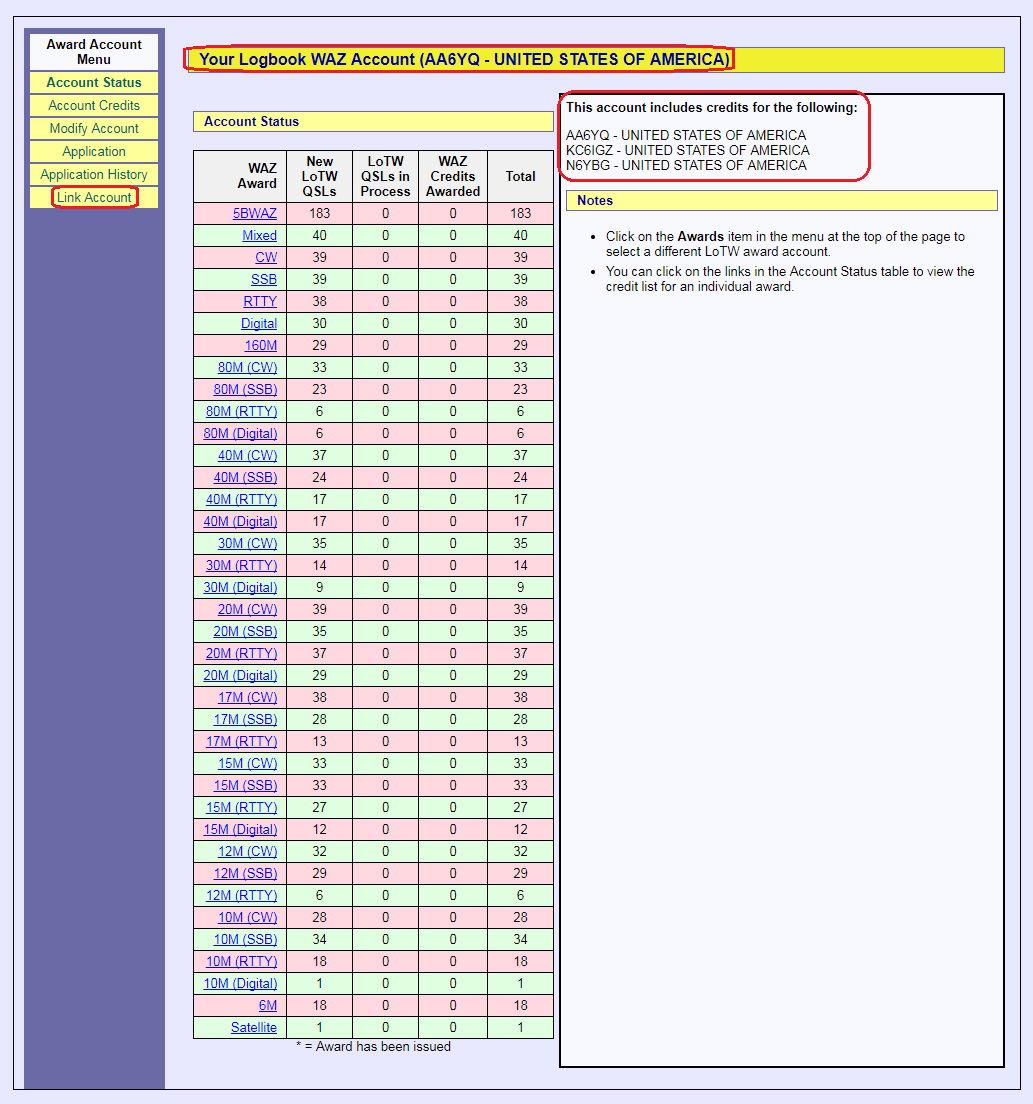Open the 5BWAZ award credit list
The image size is (1033, 1104).
(x=254, y=214)
